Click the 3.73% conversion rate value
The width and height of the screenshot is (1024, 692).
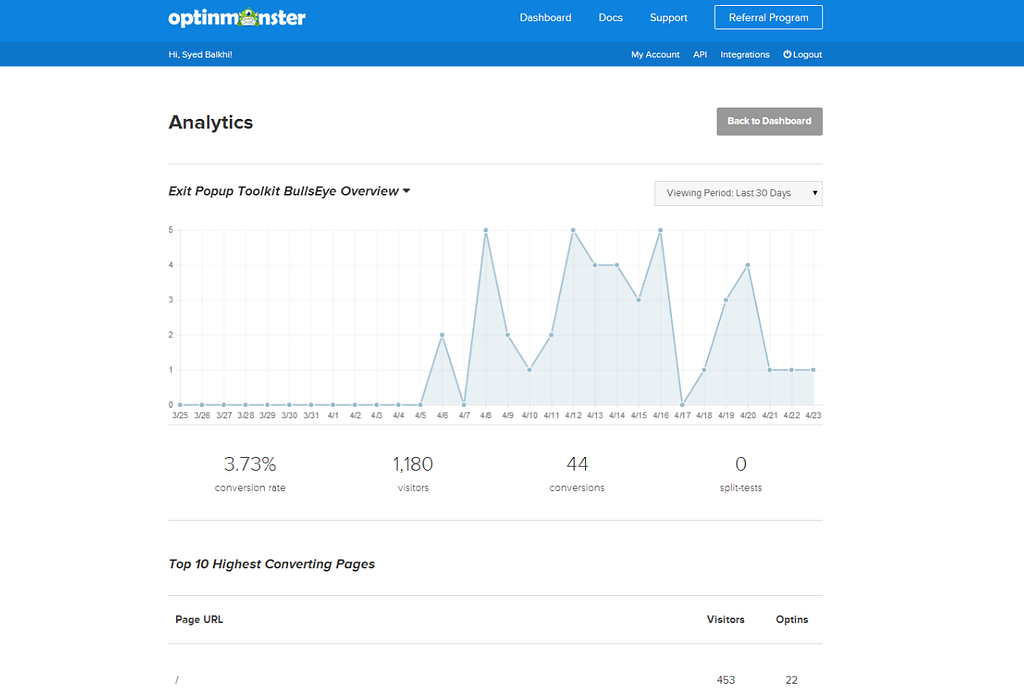click(x=250, y=464)
